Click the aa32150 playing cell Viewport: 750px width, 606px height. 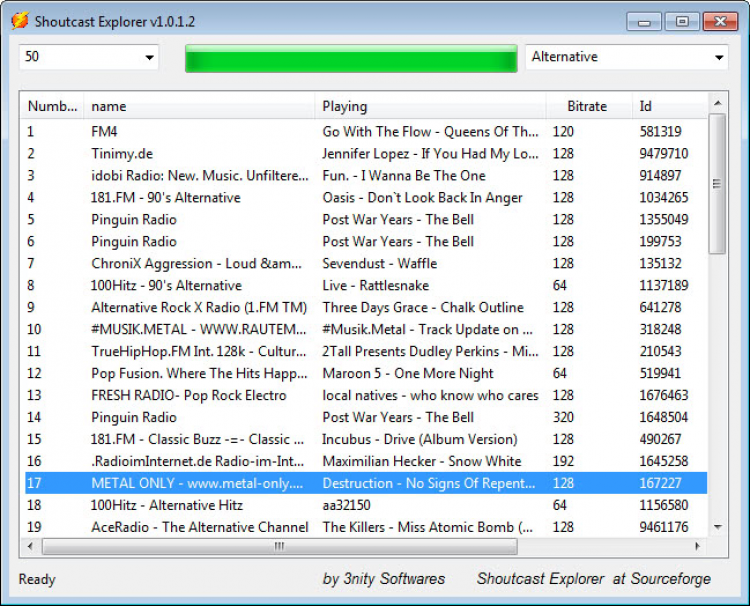(346, 505)
